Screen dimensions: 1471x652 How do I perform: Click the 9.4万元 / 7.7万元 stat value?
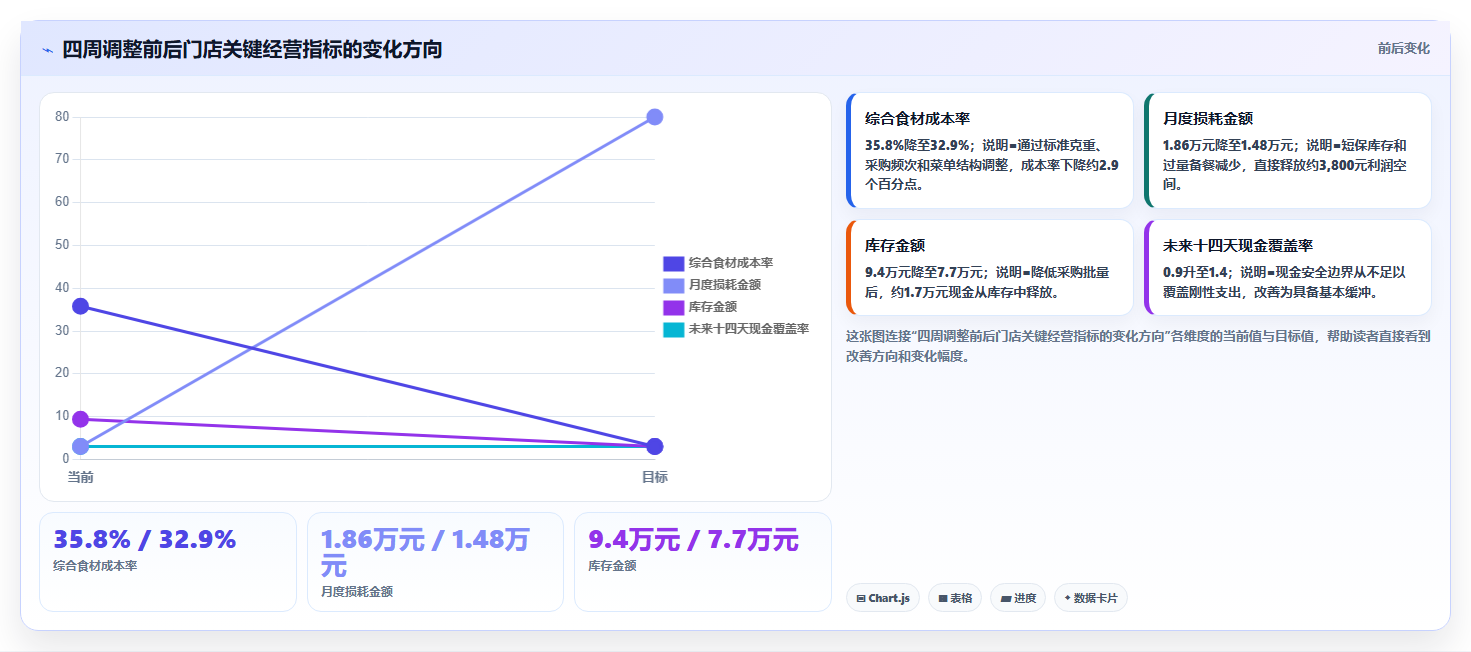[x=693, y=540]
